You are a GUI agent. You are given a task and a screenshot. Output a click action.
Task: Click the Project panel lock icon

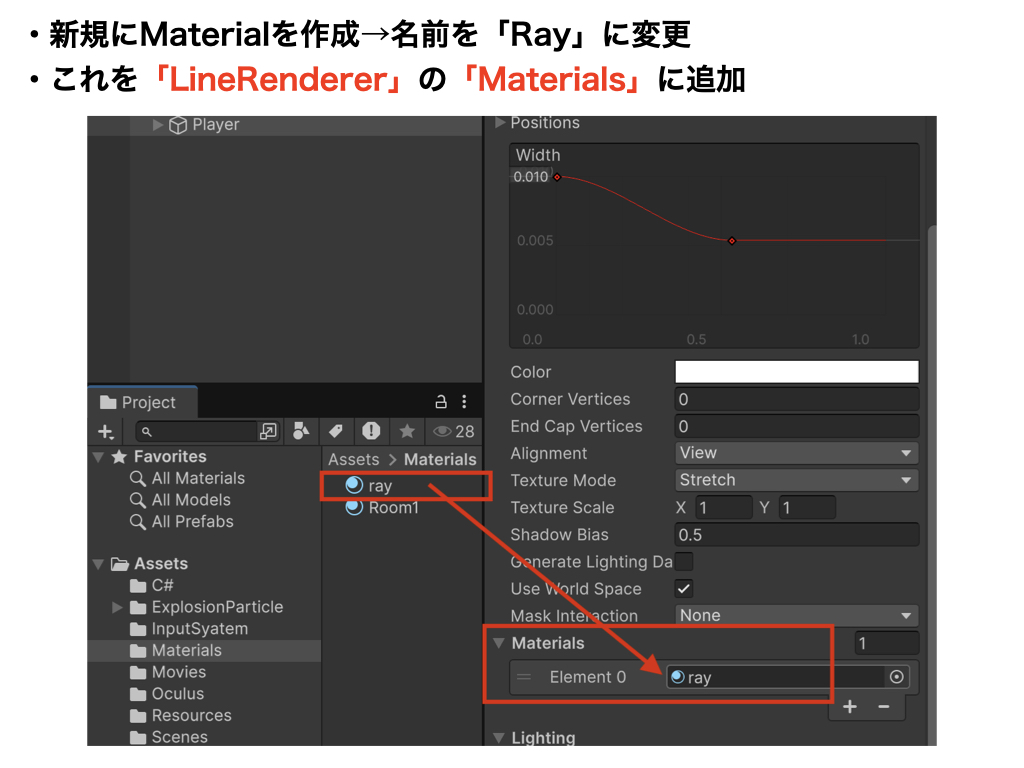tap(440, 402)
